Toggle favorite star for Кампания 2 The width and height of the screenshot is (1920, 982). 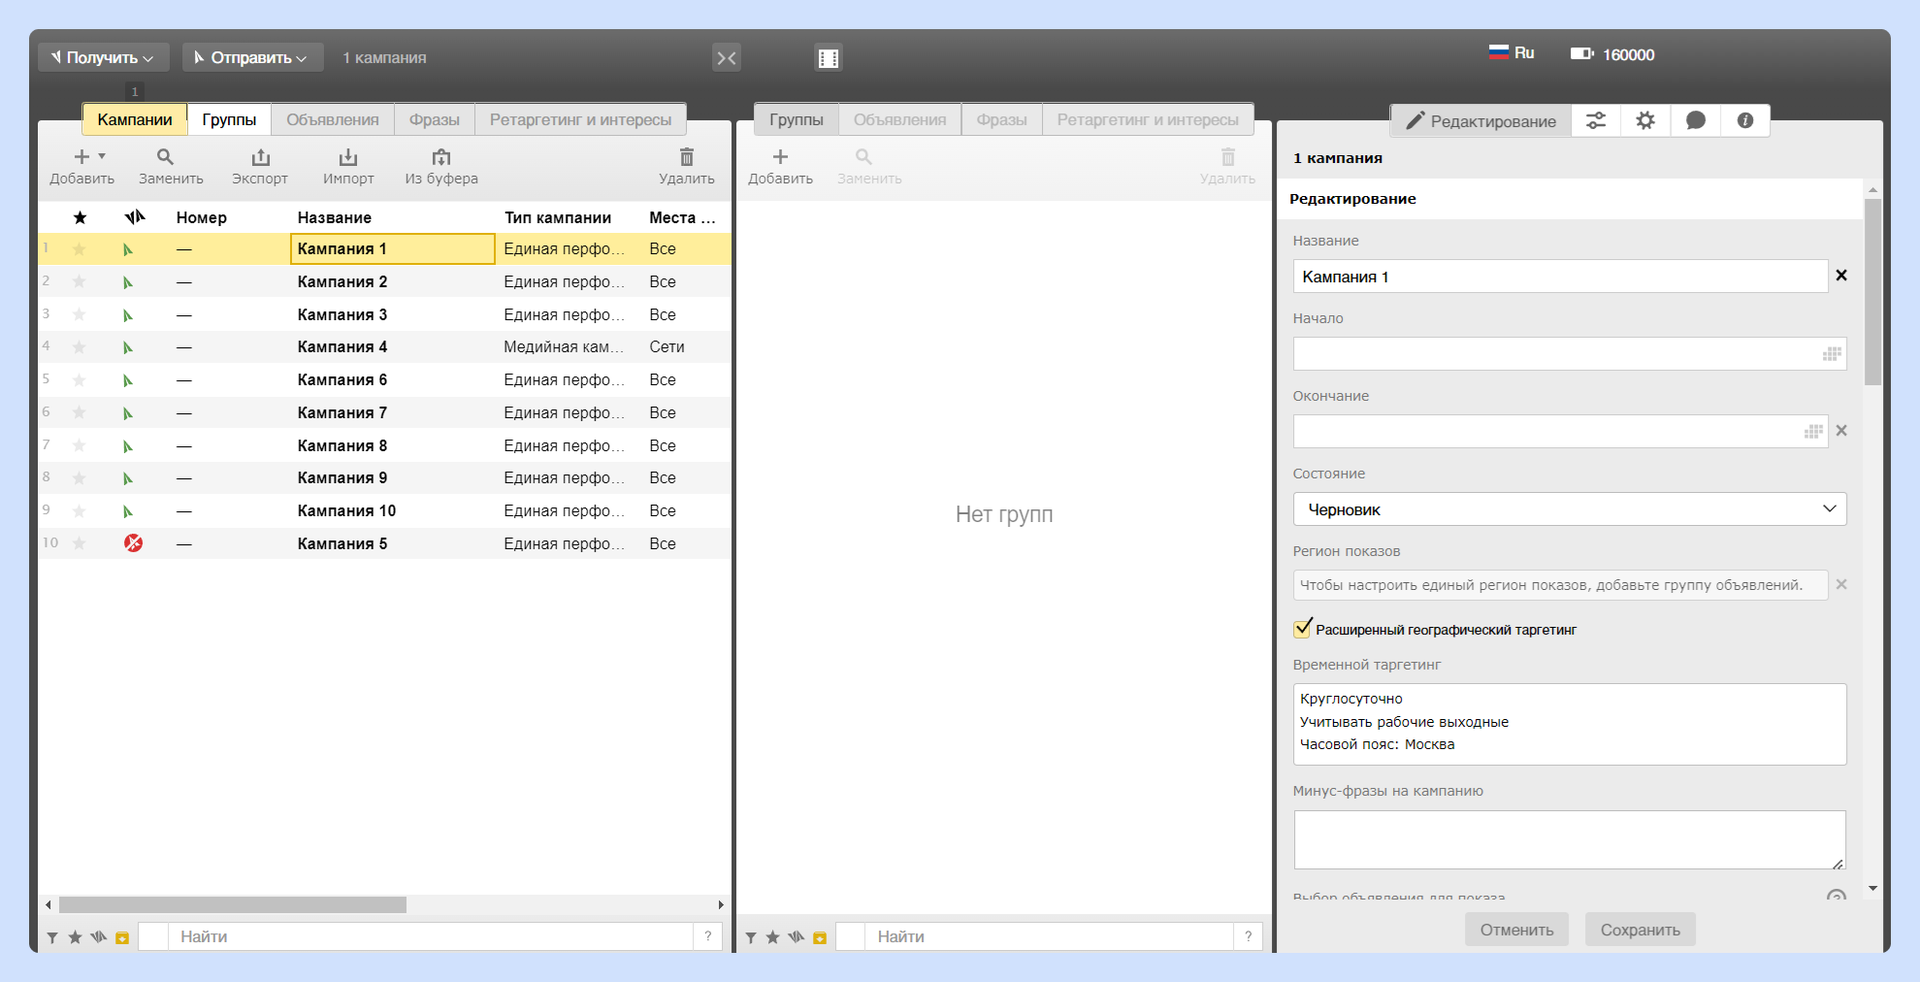pyautogui.click(x=79, y=282)
